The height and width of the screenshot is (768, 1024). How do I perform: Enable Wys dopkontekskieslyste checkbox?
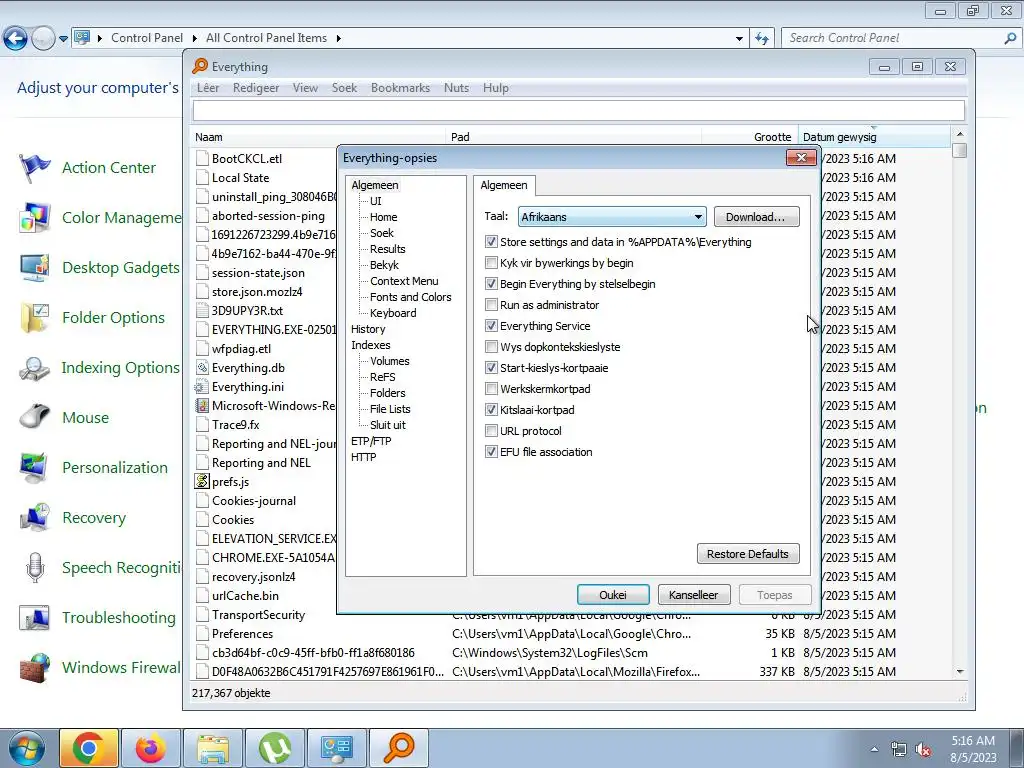pyautogui.click(x=491, y=347)
